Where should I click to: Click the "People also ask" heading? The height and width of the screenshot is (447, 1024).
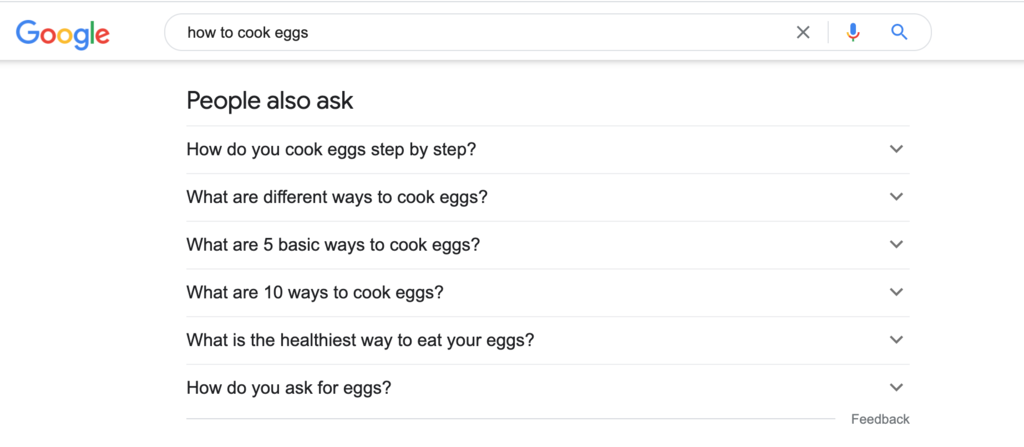[x=269, y=101]
